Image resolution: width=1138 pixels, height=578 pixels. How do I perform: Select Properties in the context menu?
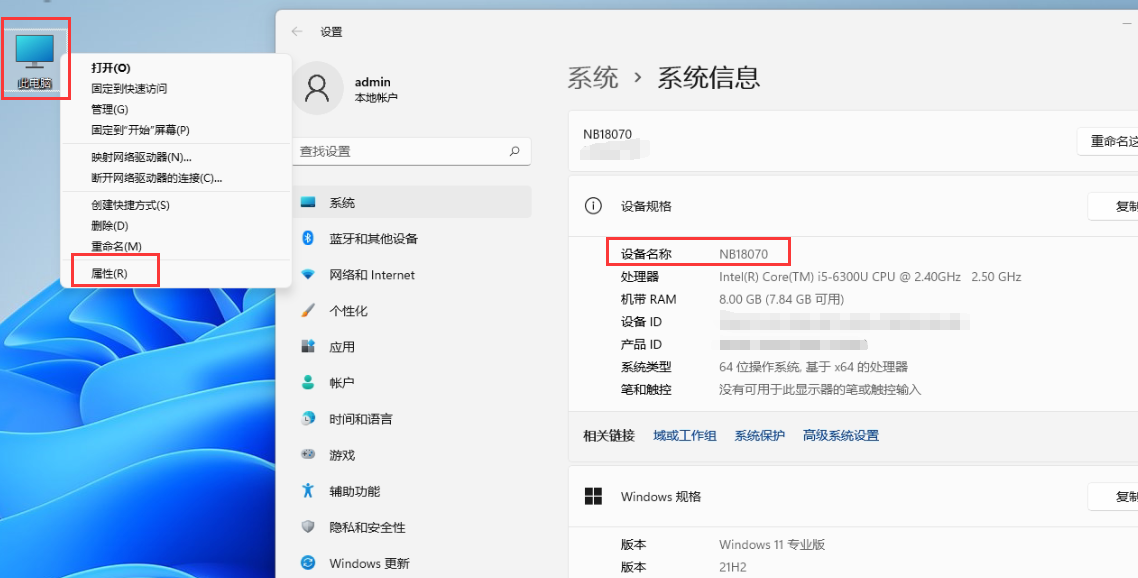click(109, 273)
